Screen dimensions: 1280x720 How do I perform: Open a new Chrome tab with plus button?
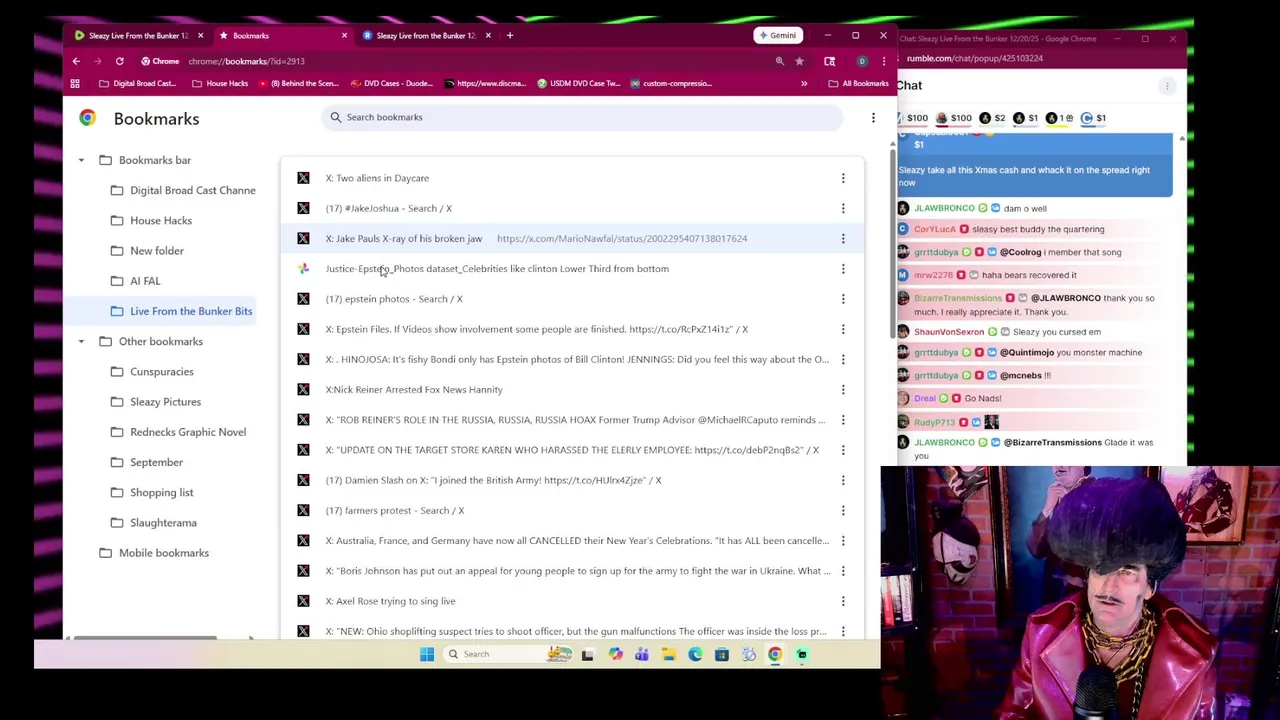(510, 35)
